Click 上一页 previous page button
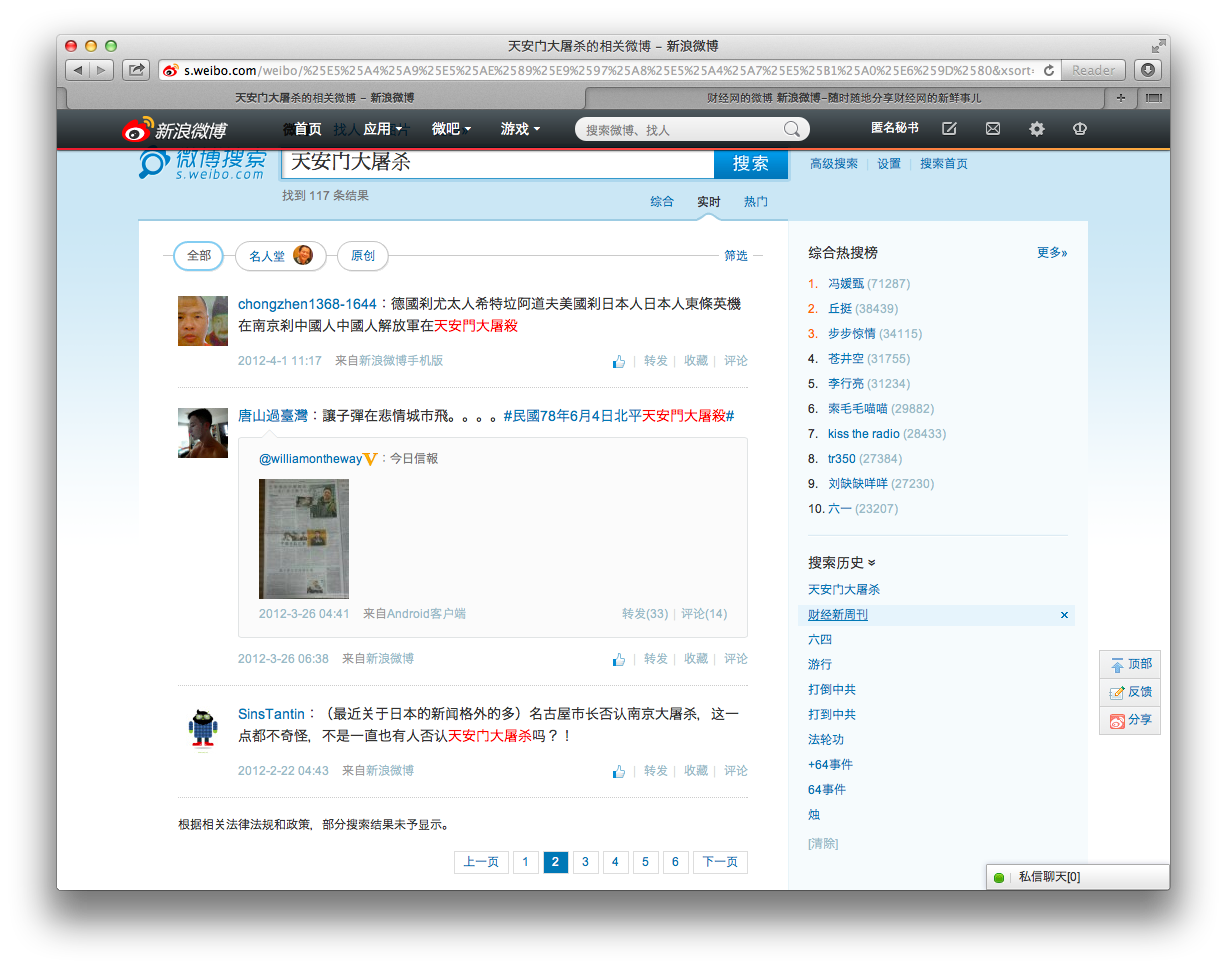This screenshot has height=969, width=1227. (x=481, y=862)
